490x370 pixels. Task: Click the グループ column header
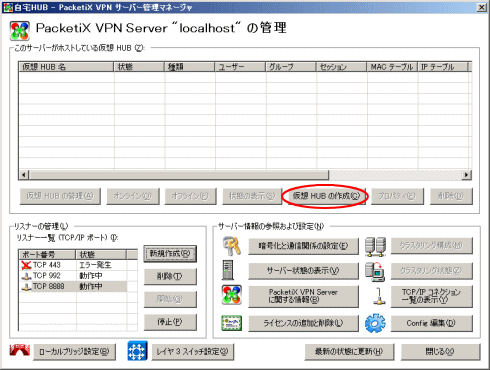click(291, 67)
